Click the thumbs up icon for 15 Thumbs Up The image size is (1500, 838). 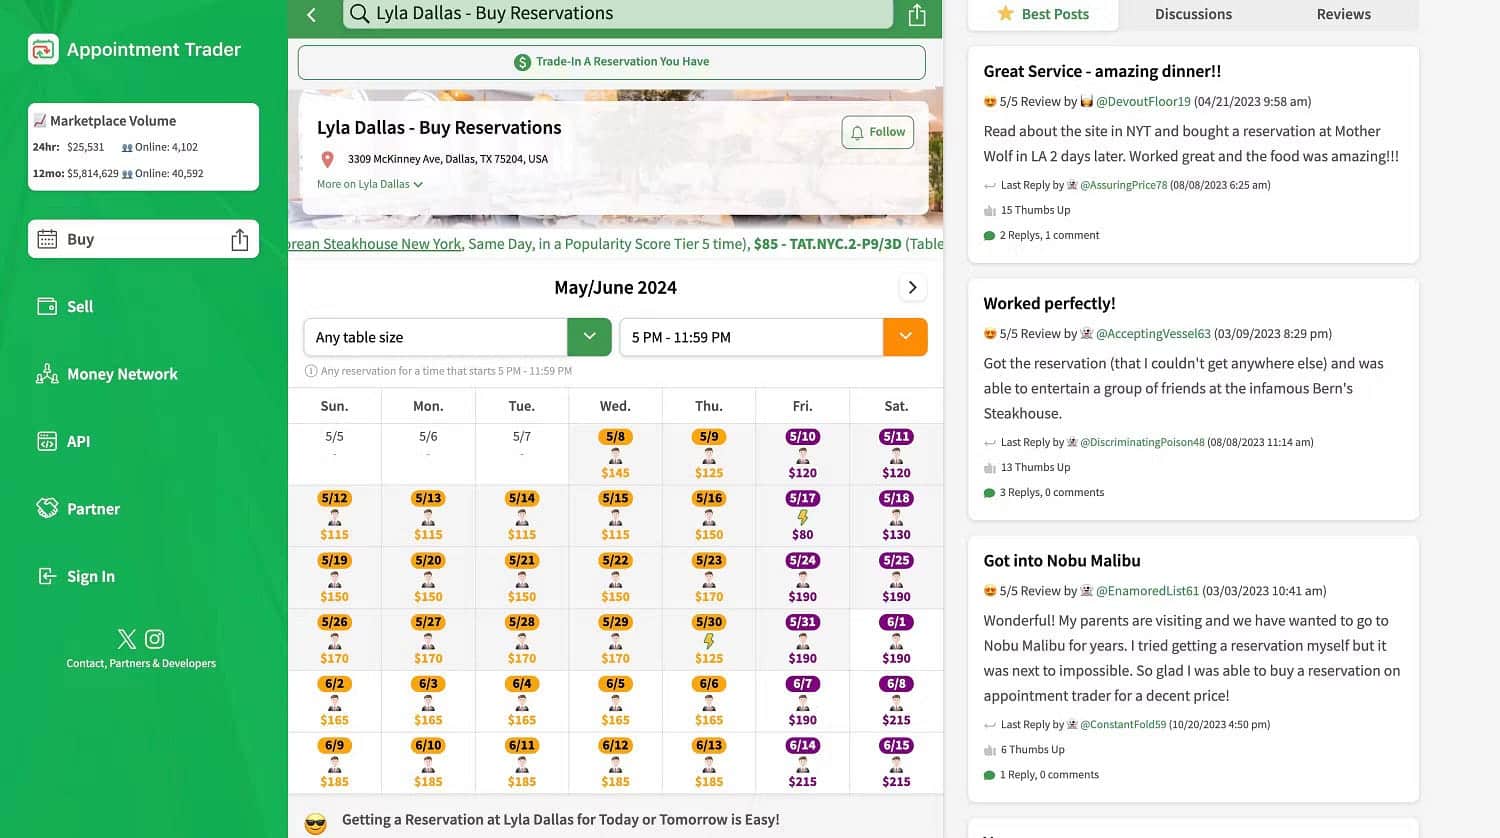pyautogui.click(x=990, y=210)
